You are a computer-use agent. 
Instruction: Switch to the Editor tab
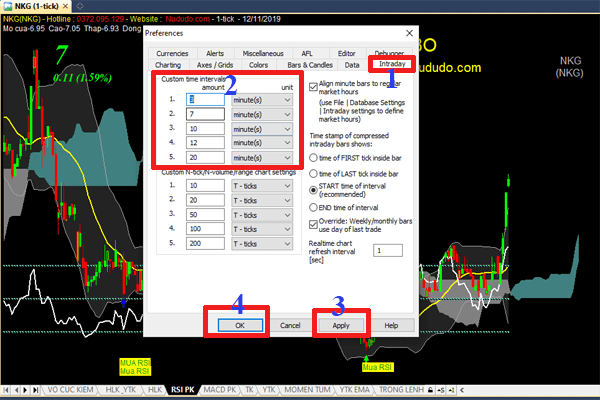click(347, 54)
